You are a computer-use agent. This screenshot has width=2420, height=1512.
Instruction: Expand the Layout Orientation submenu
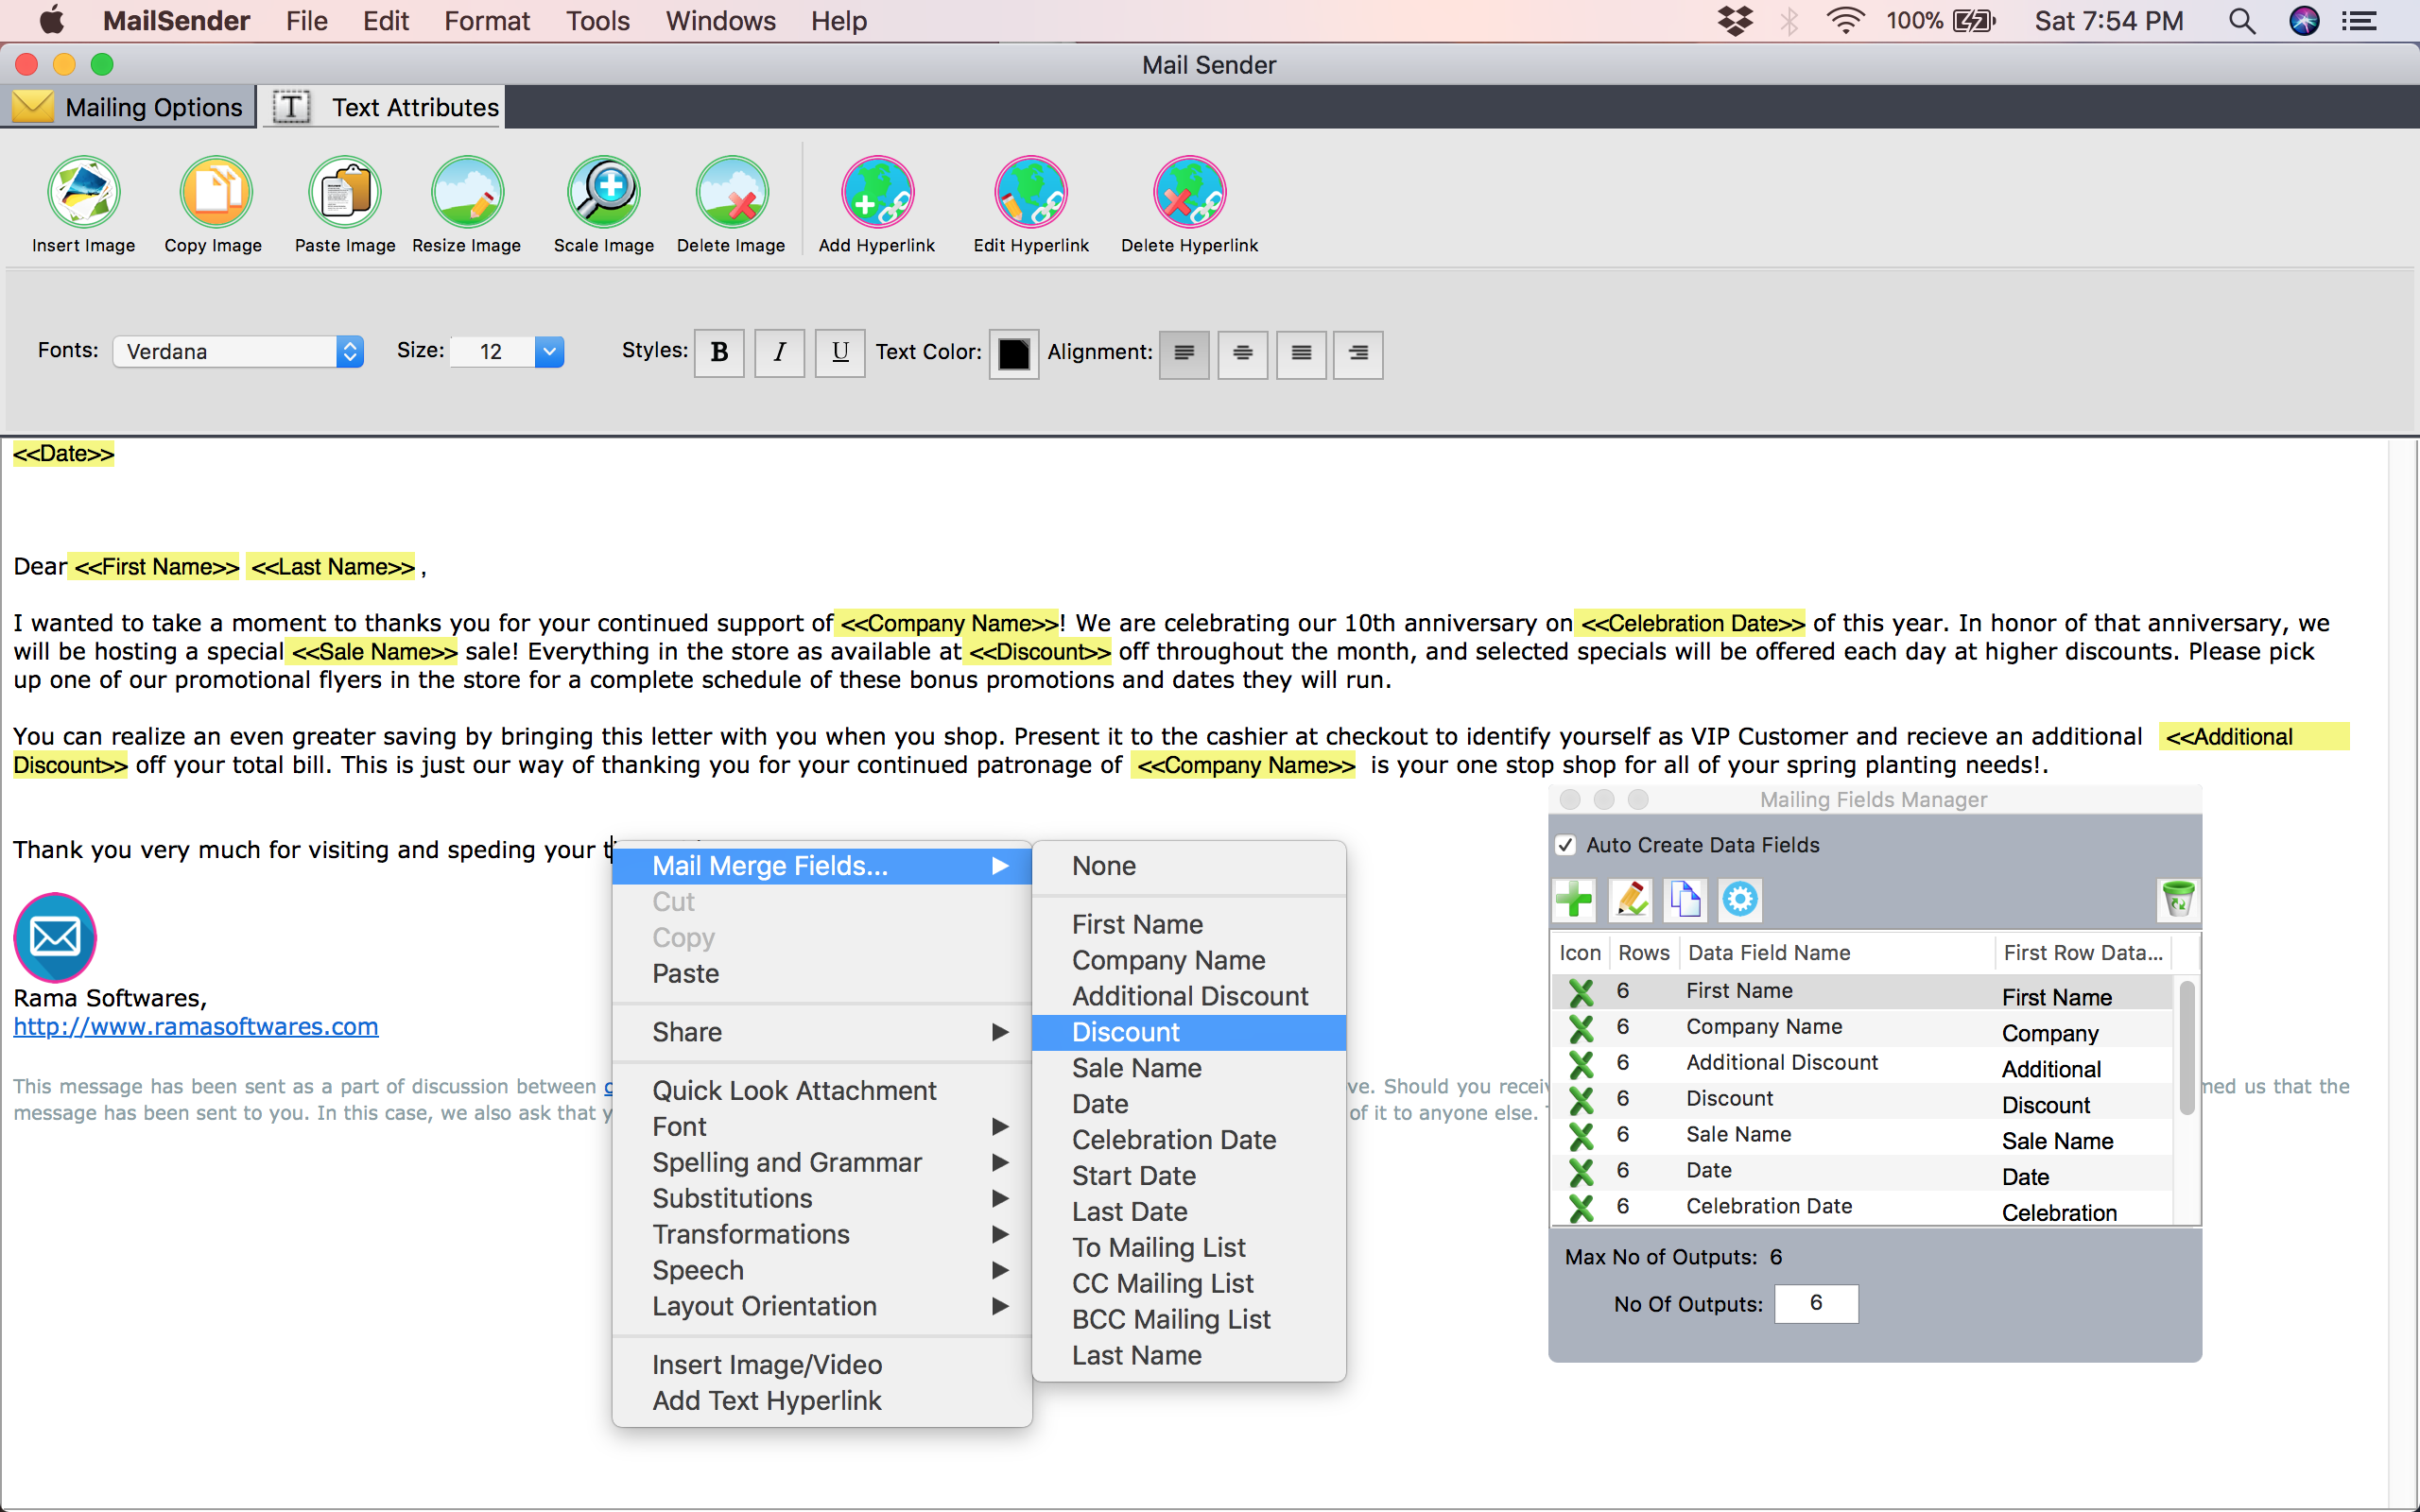[x=822, y=1307]
